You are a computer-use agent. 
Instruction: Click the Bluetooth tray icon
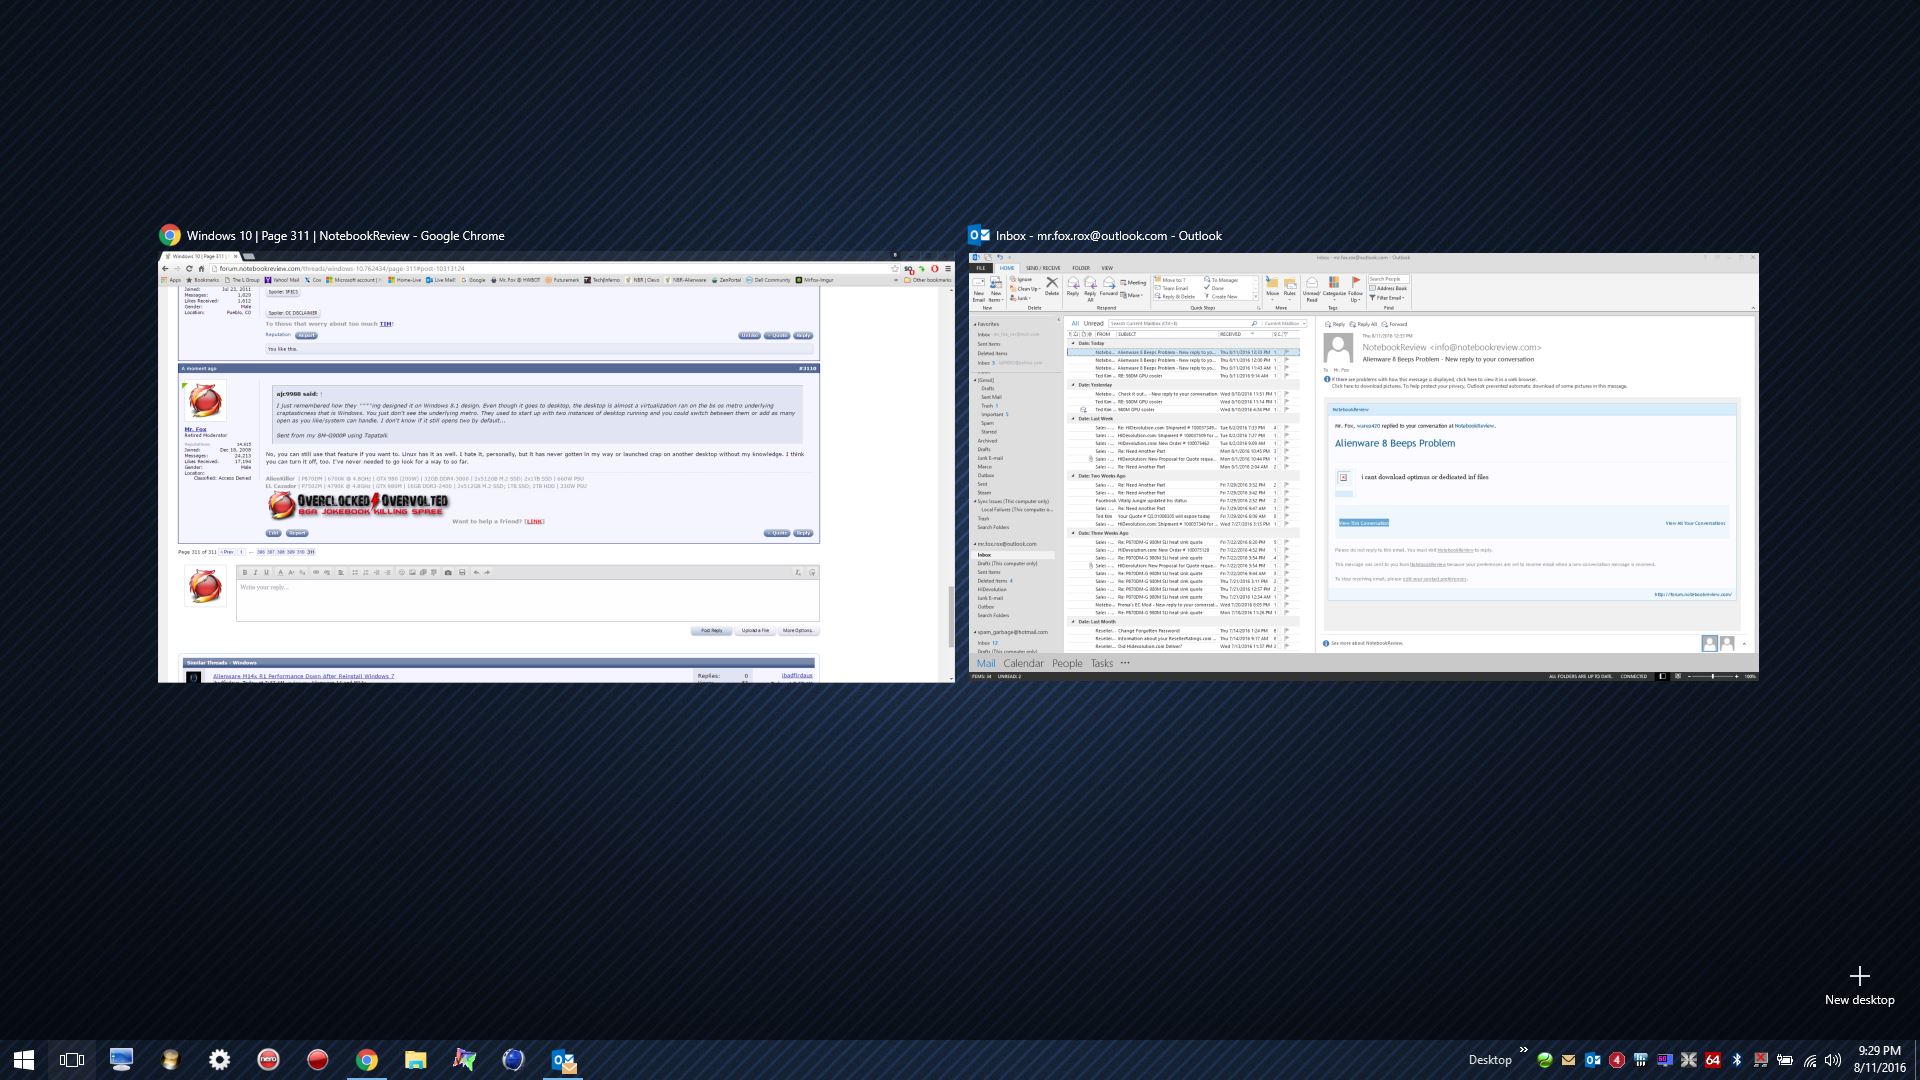[1737, 1060]
